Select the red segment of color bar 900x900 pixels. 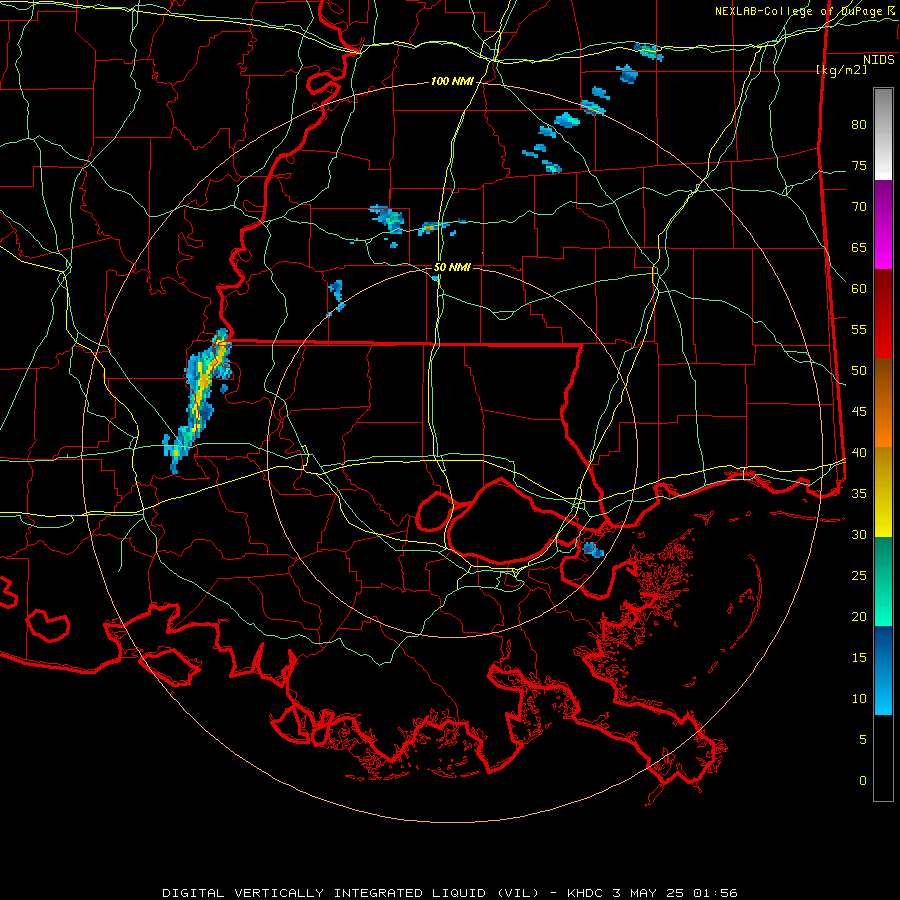coord(883,313)
